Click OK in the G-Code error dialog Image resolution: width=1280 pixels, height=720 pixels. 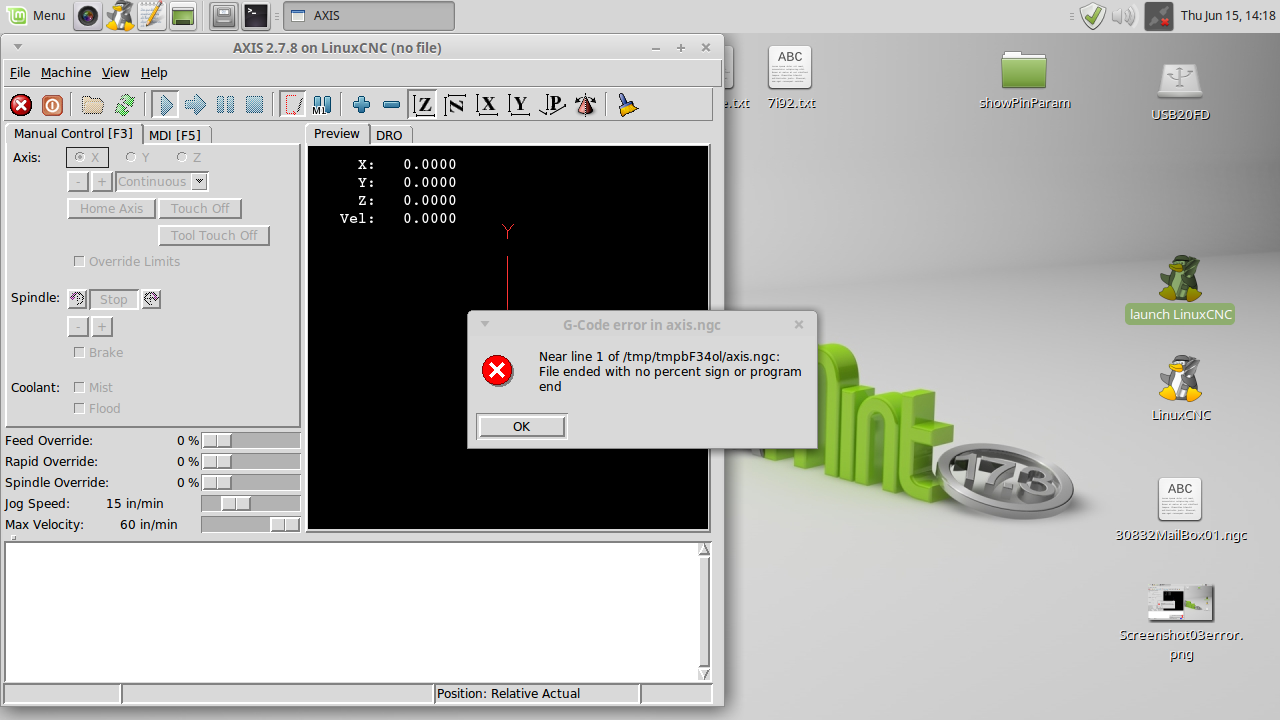(x=521, y=426)
